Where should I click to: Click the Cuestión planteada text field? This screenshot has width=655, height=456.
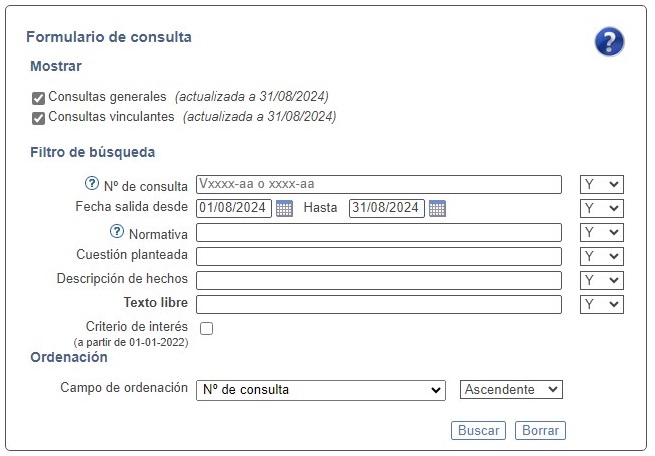379,256
